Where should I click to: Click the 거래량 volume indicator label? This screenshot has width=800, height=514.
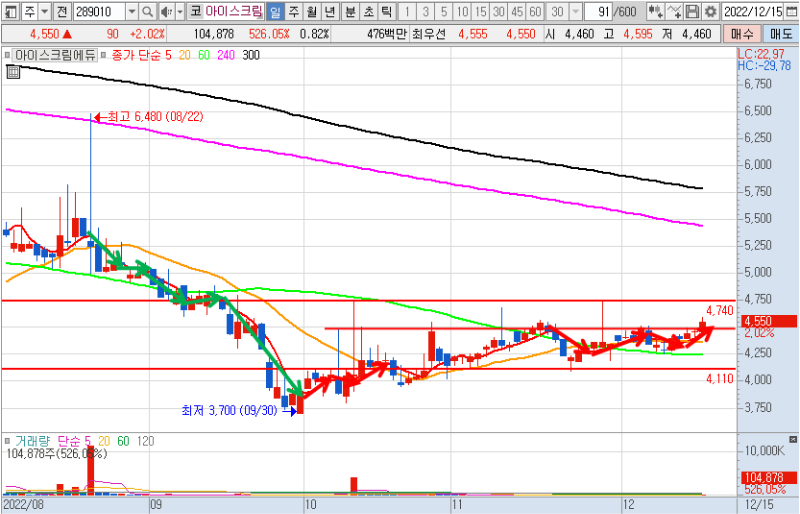pyautogui.click(x=33, y=440)
